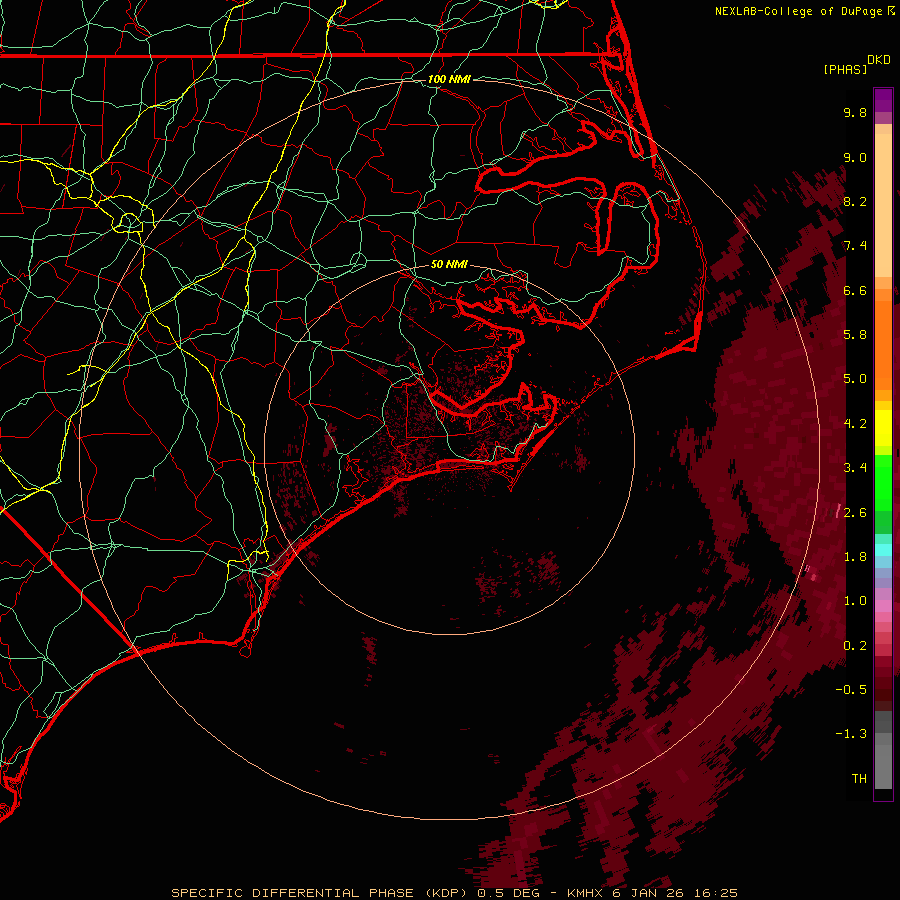Click the 3.4 value on color scale
Image resolution: width=900 pixels, height=900 pixels.
[x=855, y=468]
